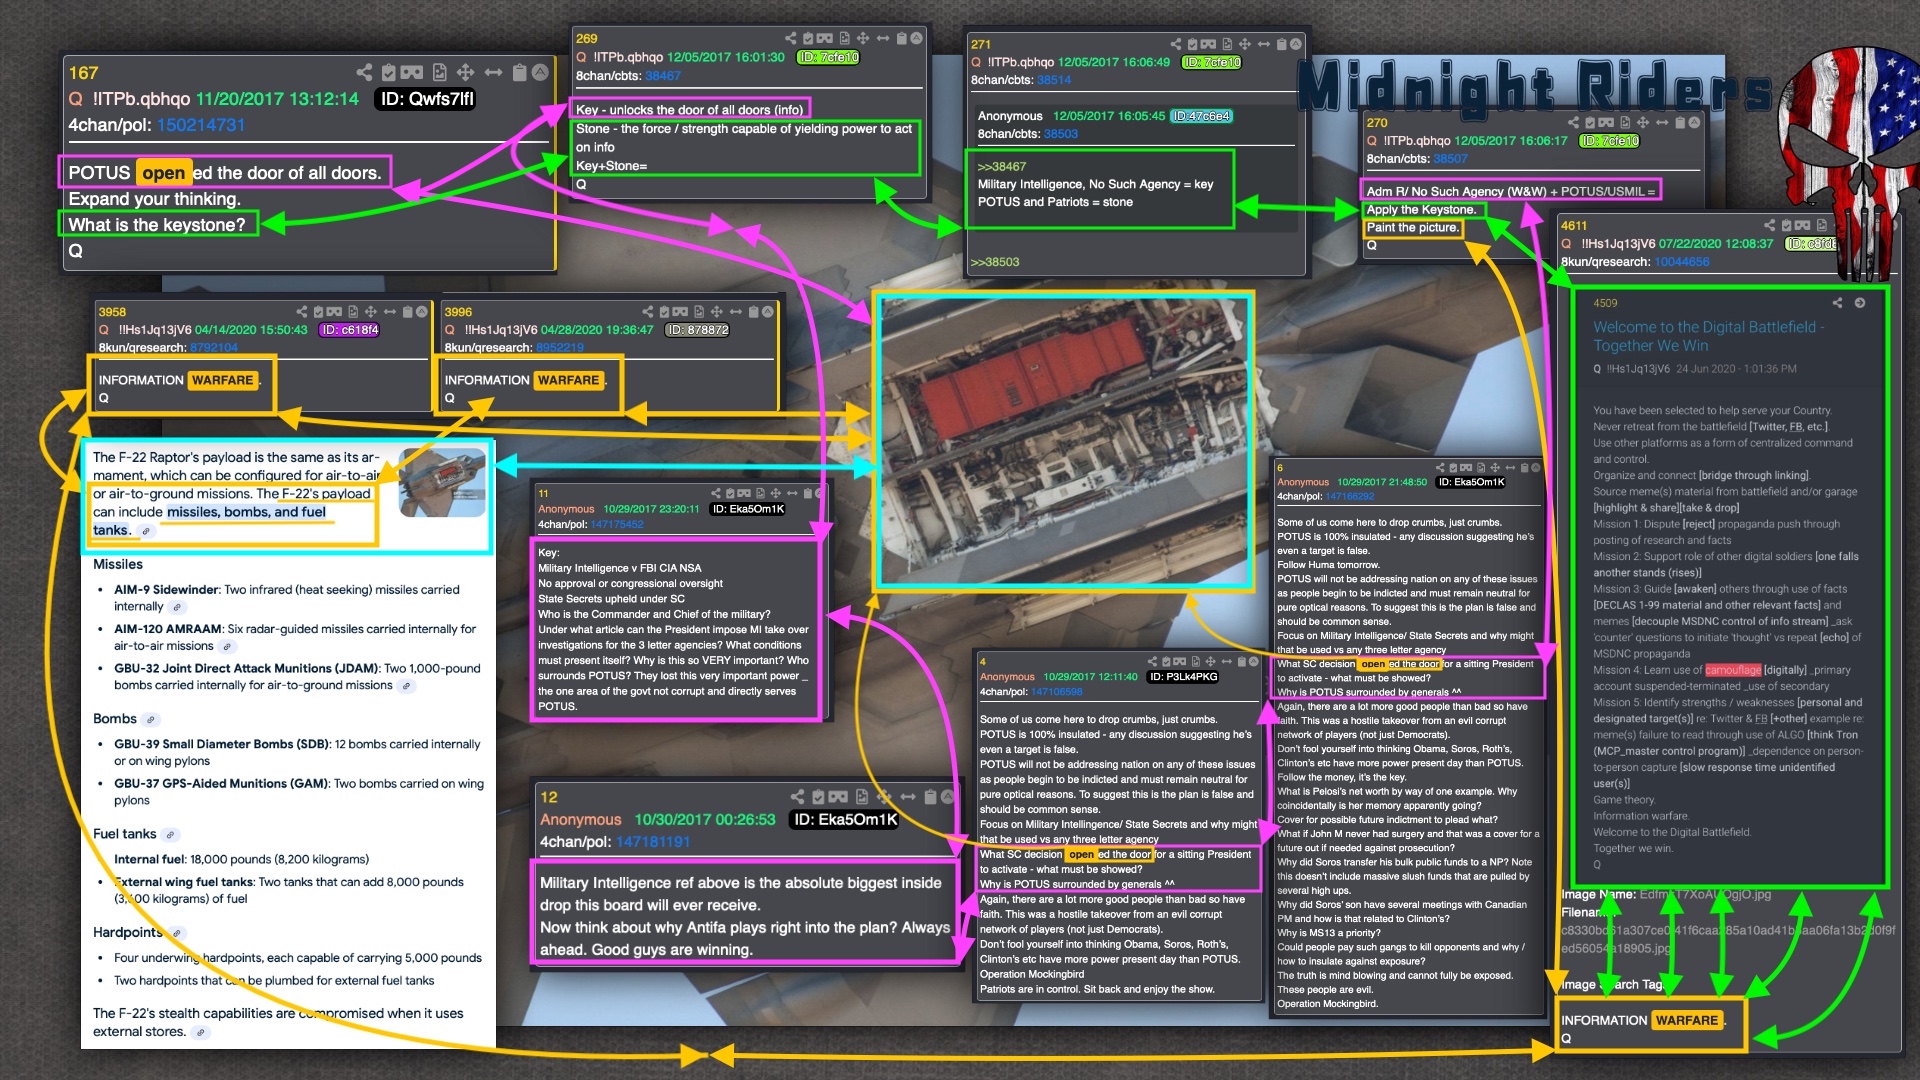Viewport: 1920px width, 1080px height.
Task: Open 8kun/qresearch link 10044656
Action: tap(1682, 262)
